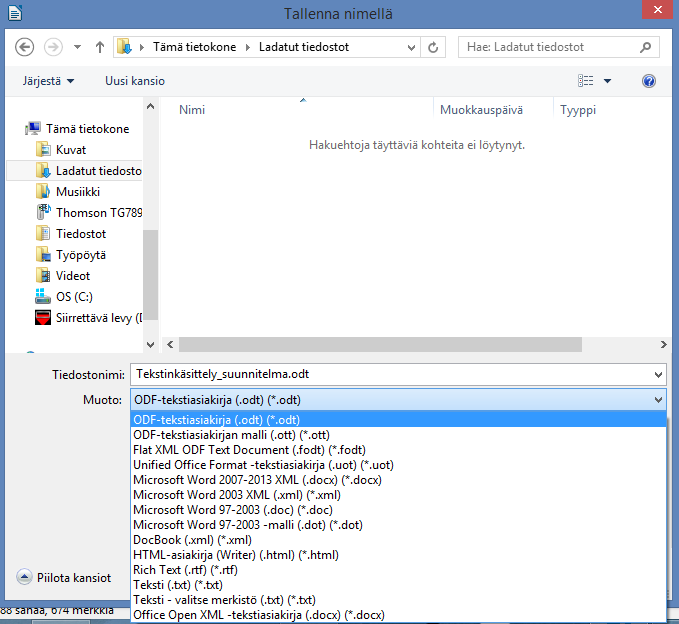Click the Forward navigation arrow

pyautogui.click(x=53, y=47)
